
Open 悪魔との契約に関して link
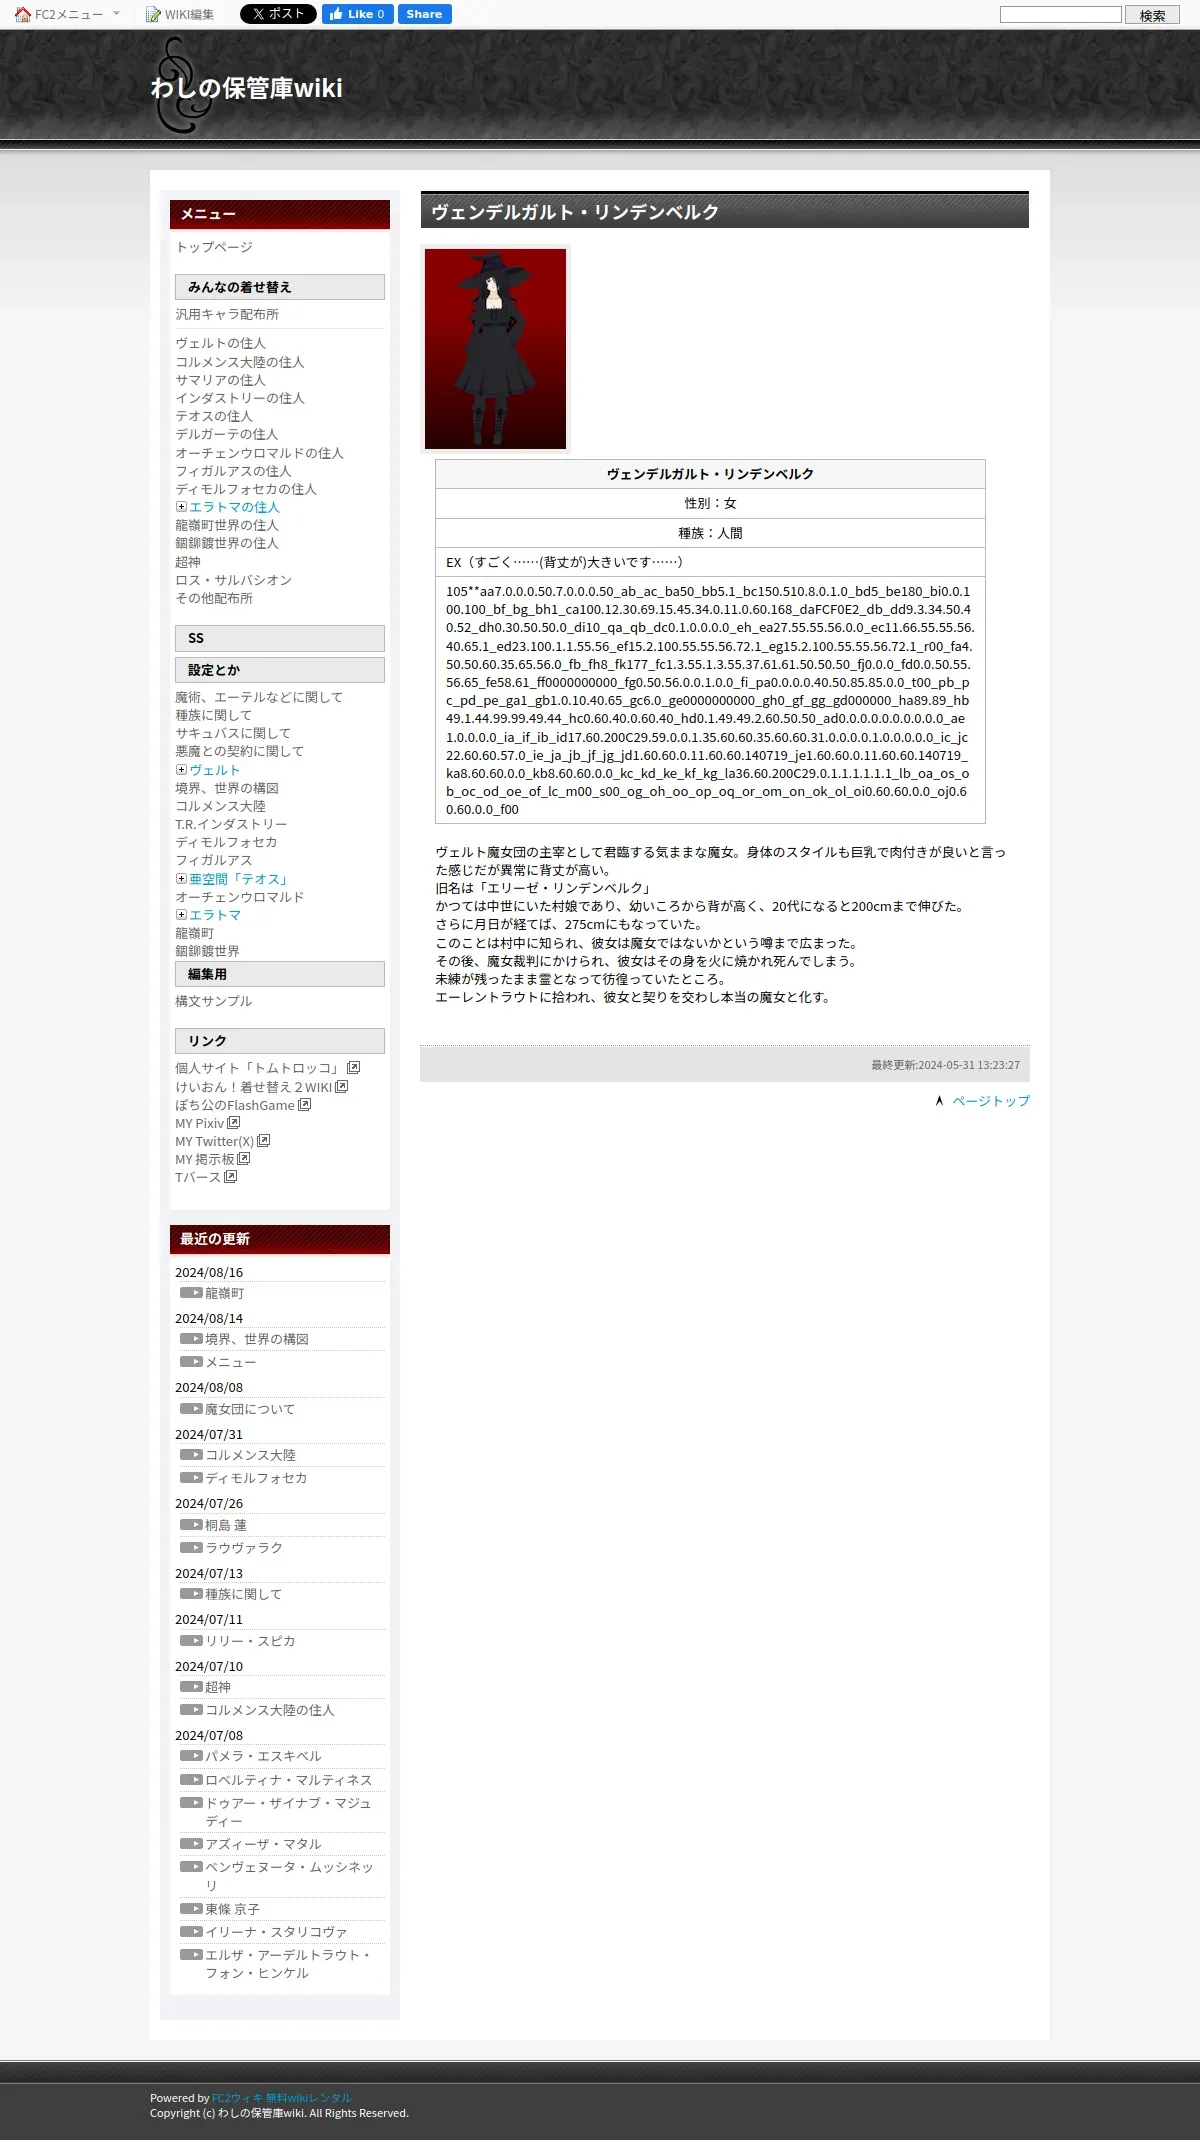coord(239,751)
